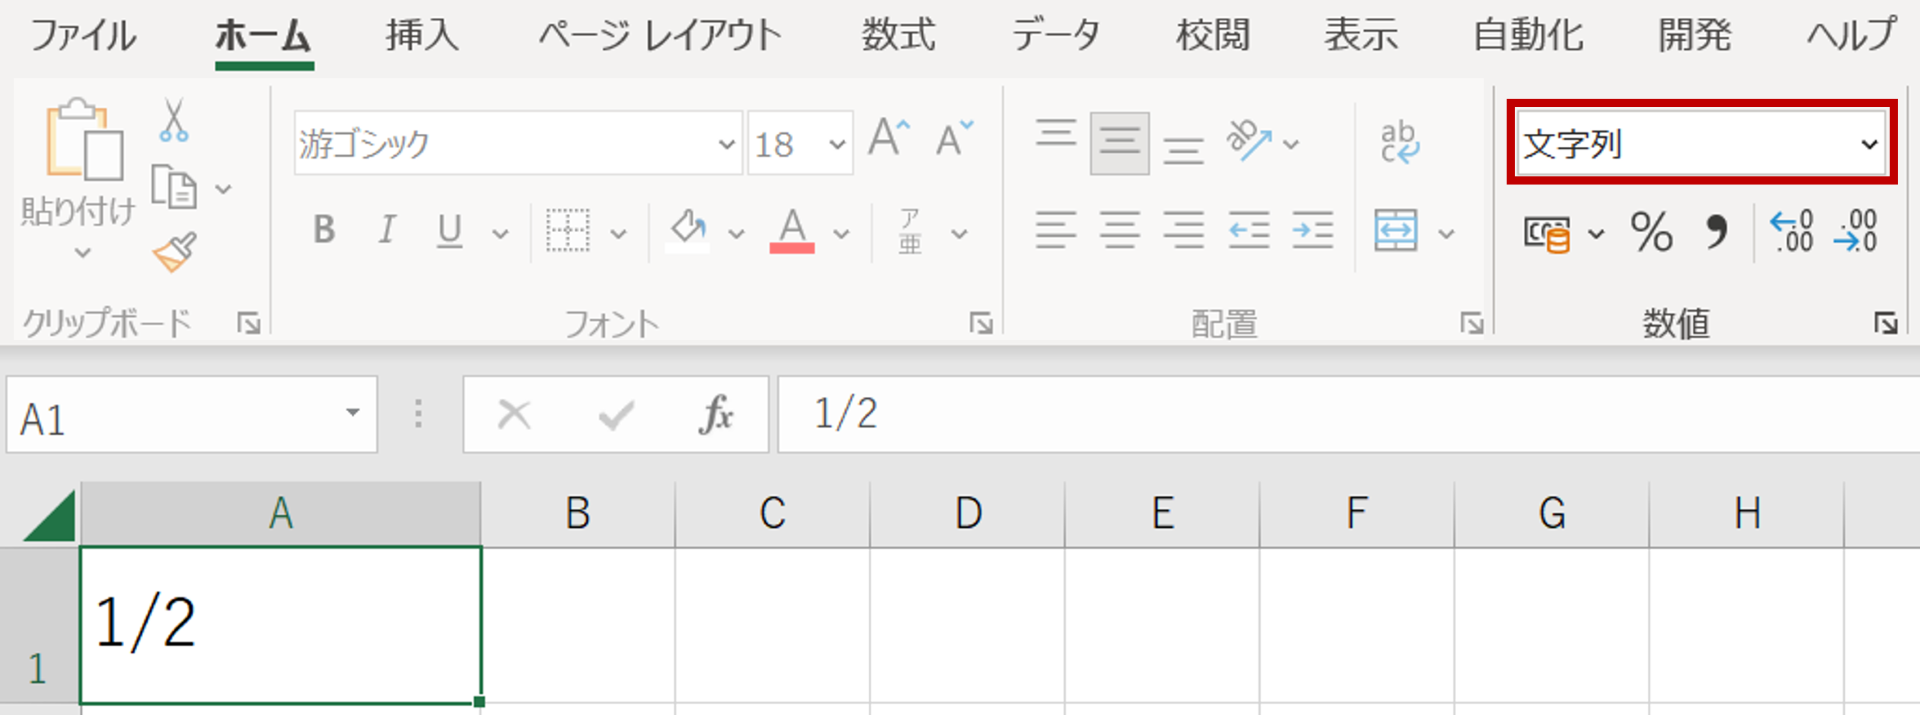Open the 游ゴシック font name dropdown
The image size is (1920, 715).
coord(727,145)
